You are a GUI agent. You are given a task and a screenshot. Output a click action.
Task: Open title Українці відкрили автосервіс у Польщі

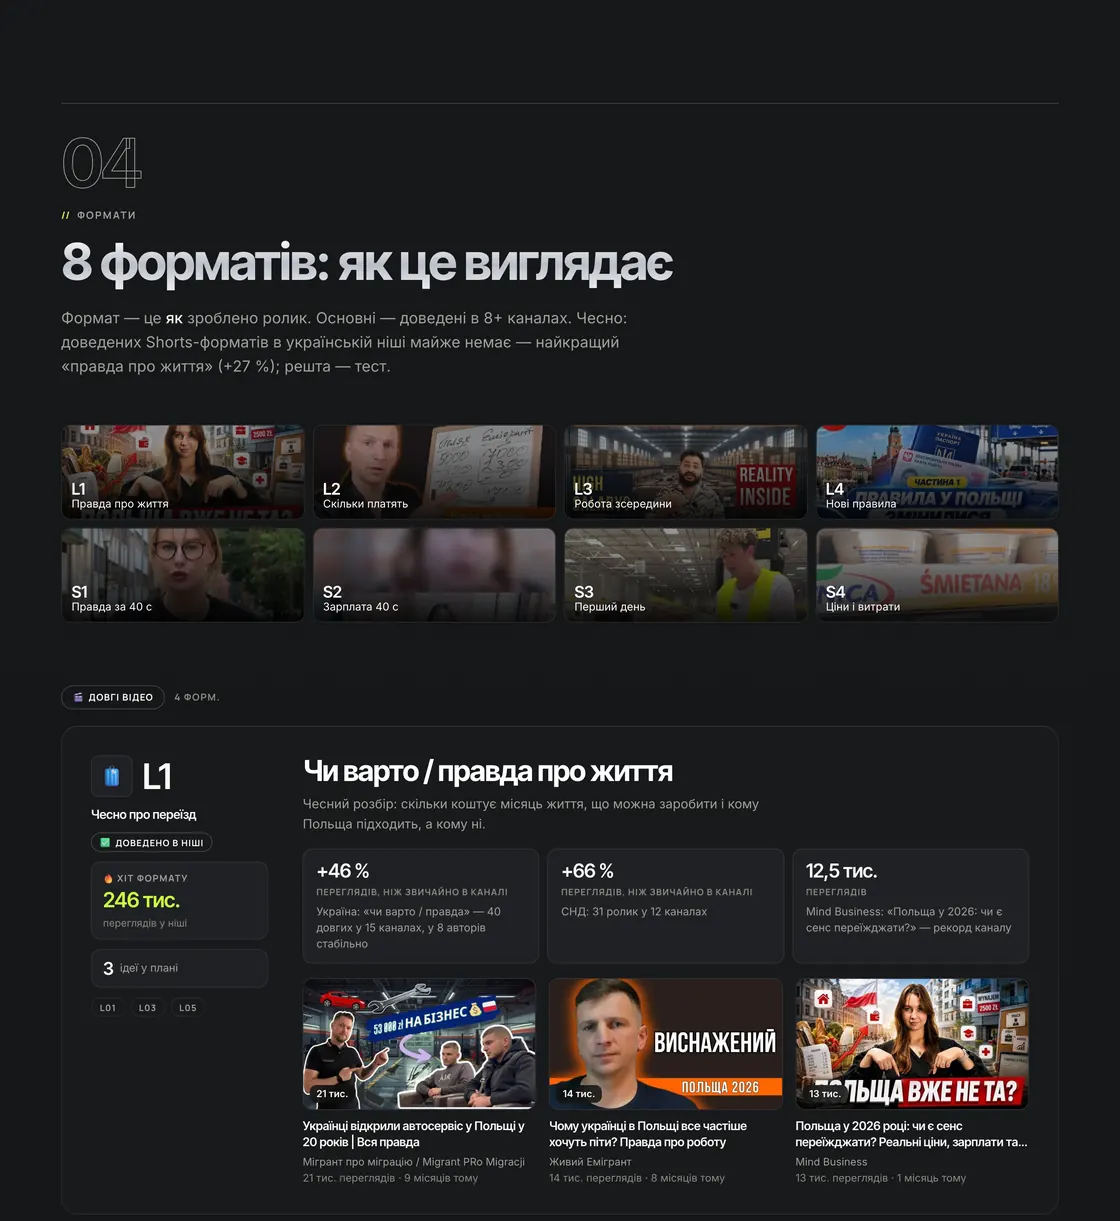coord(414,1134)
